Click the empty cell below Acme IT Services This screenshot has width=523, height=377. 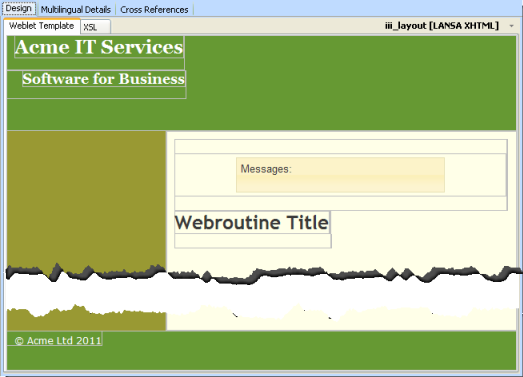click(x=96, y=64)
